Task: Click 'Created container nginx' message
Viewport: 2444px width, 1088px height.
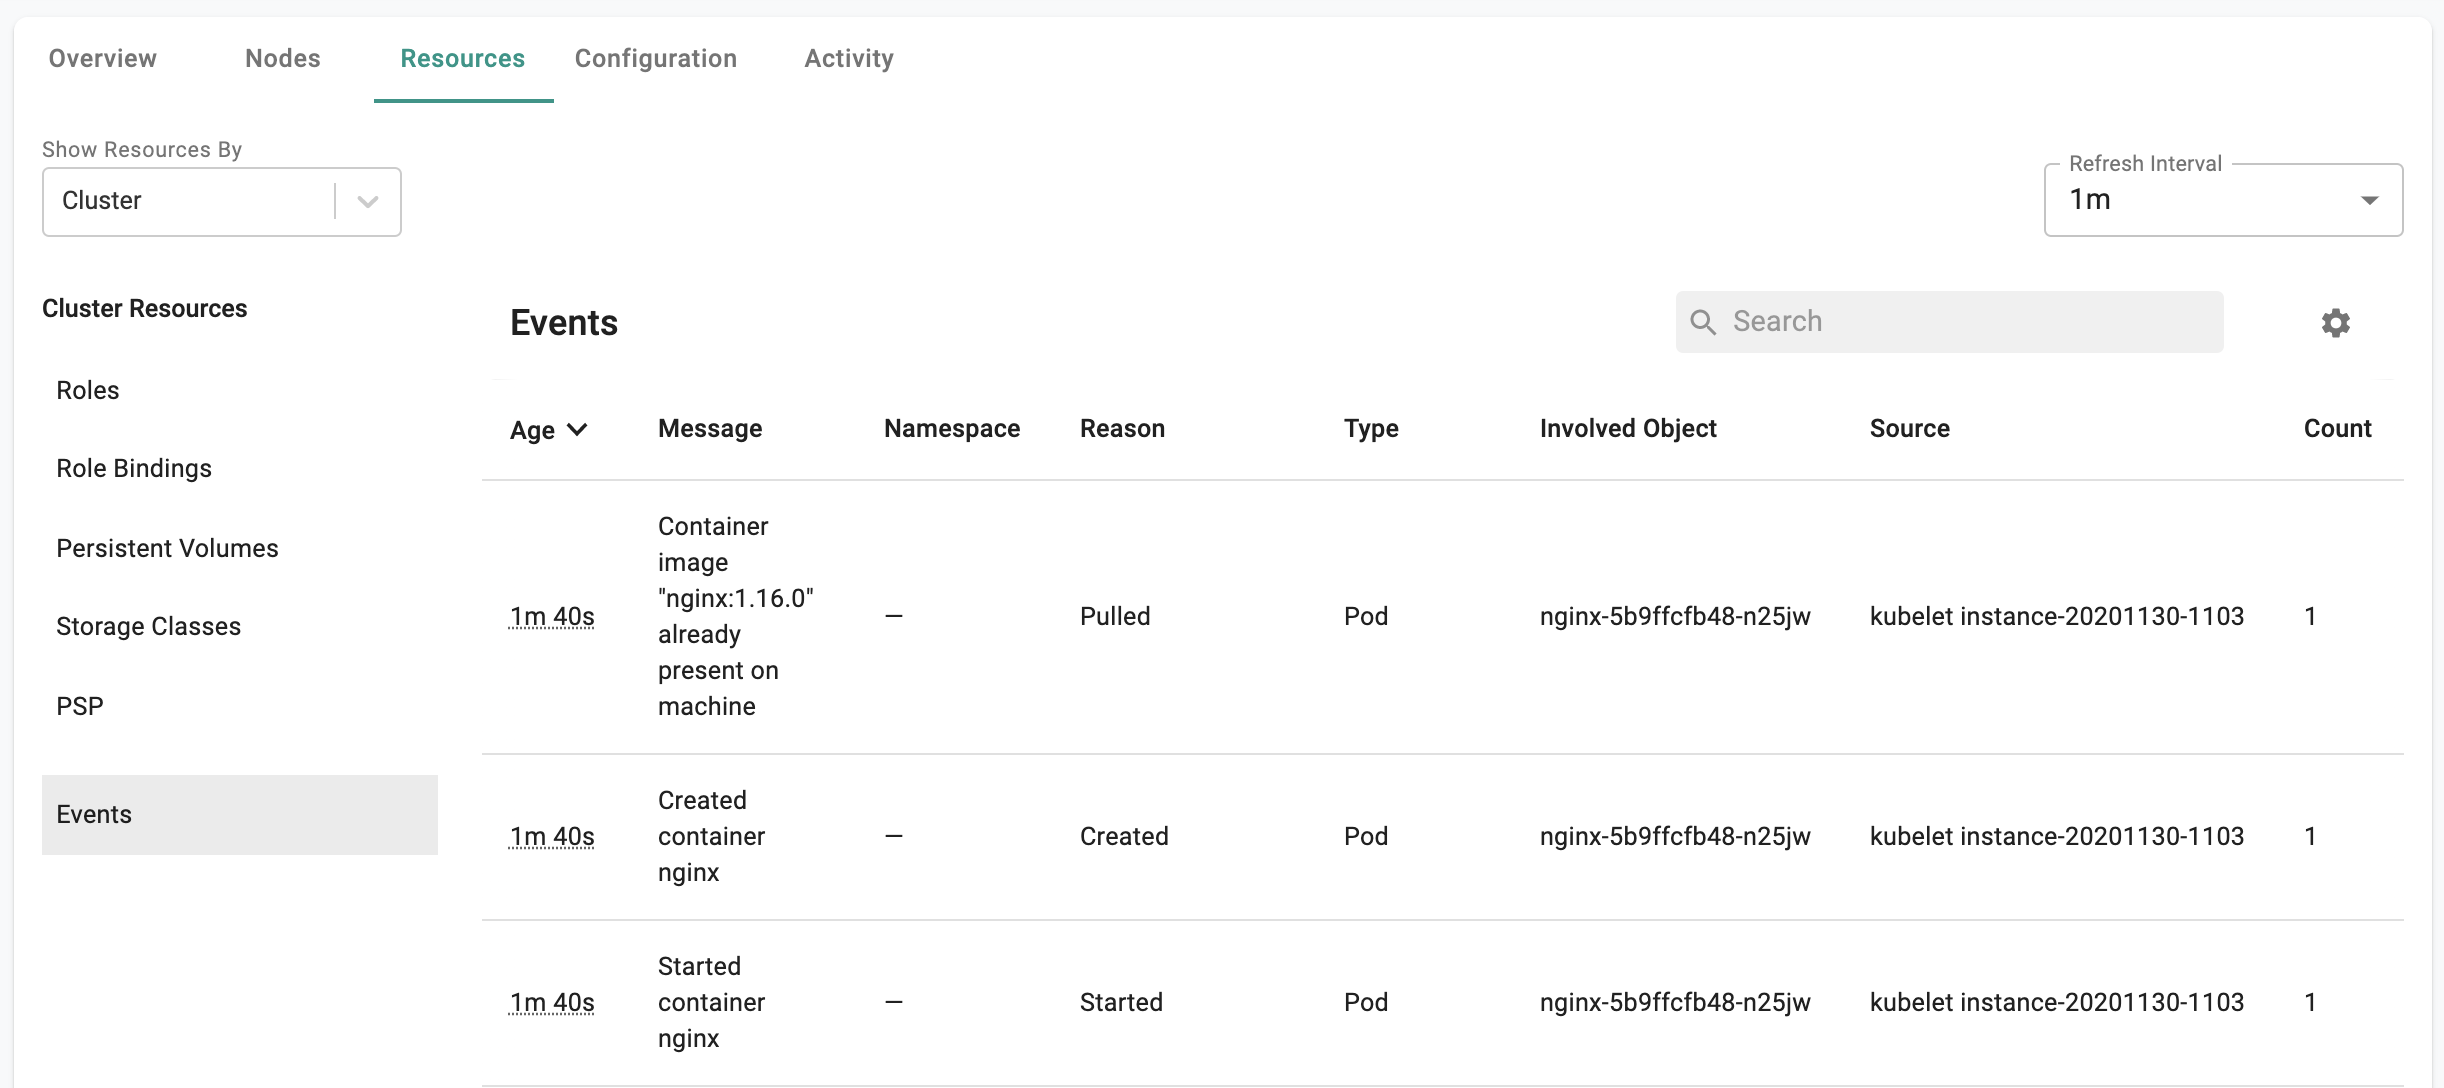Action: 712,836
